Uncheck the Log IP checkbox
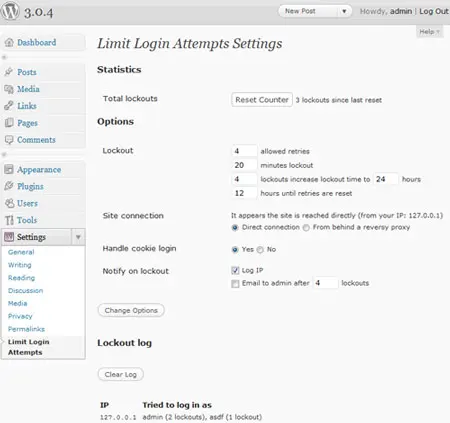 click(235, 270)
